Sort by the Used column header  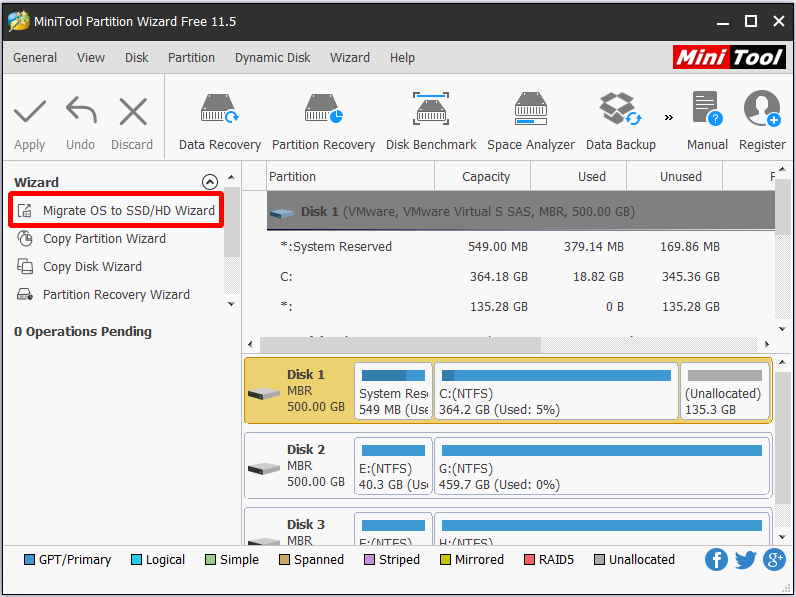click(579, 177)
